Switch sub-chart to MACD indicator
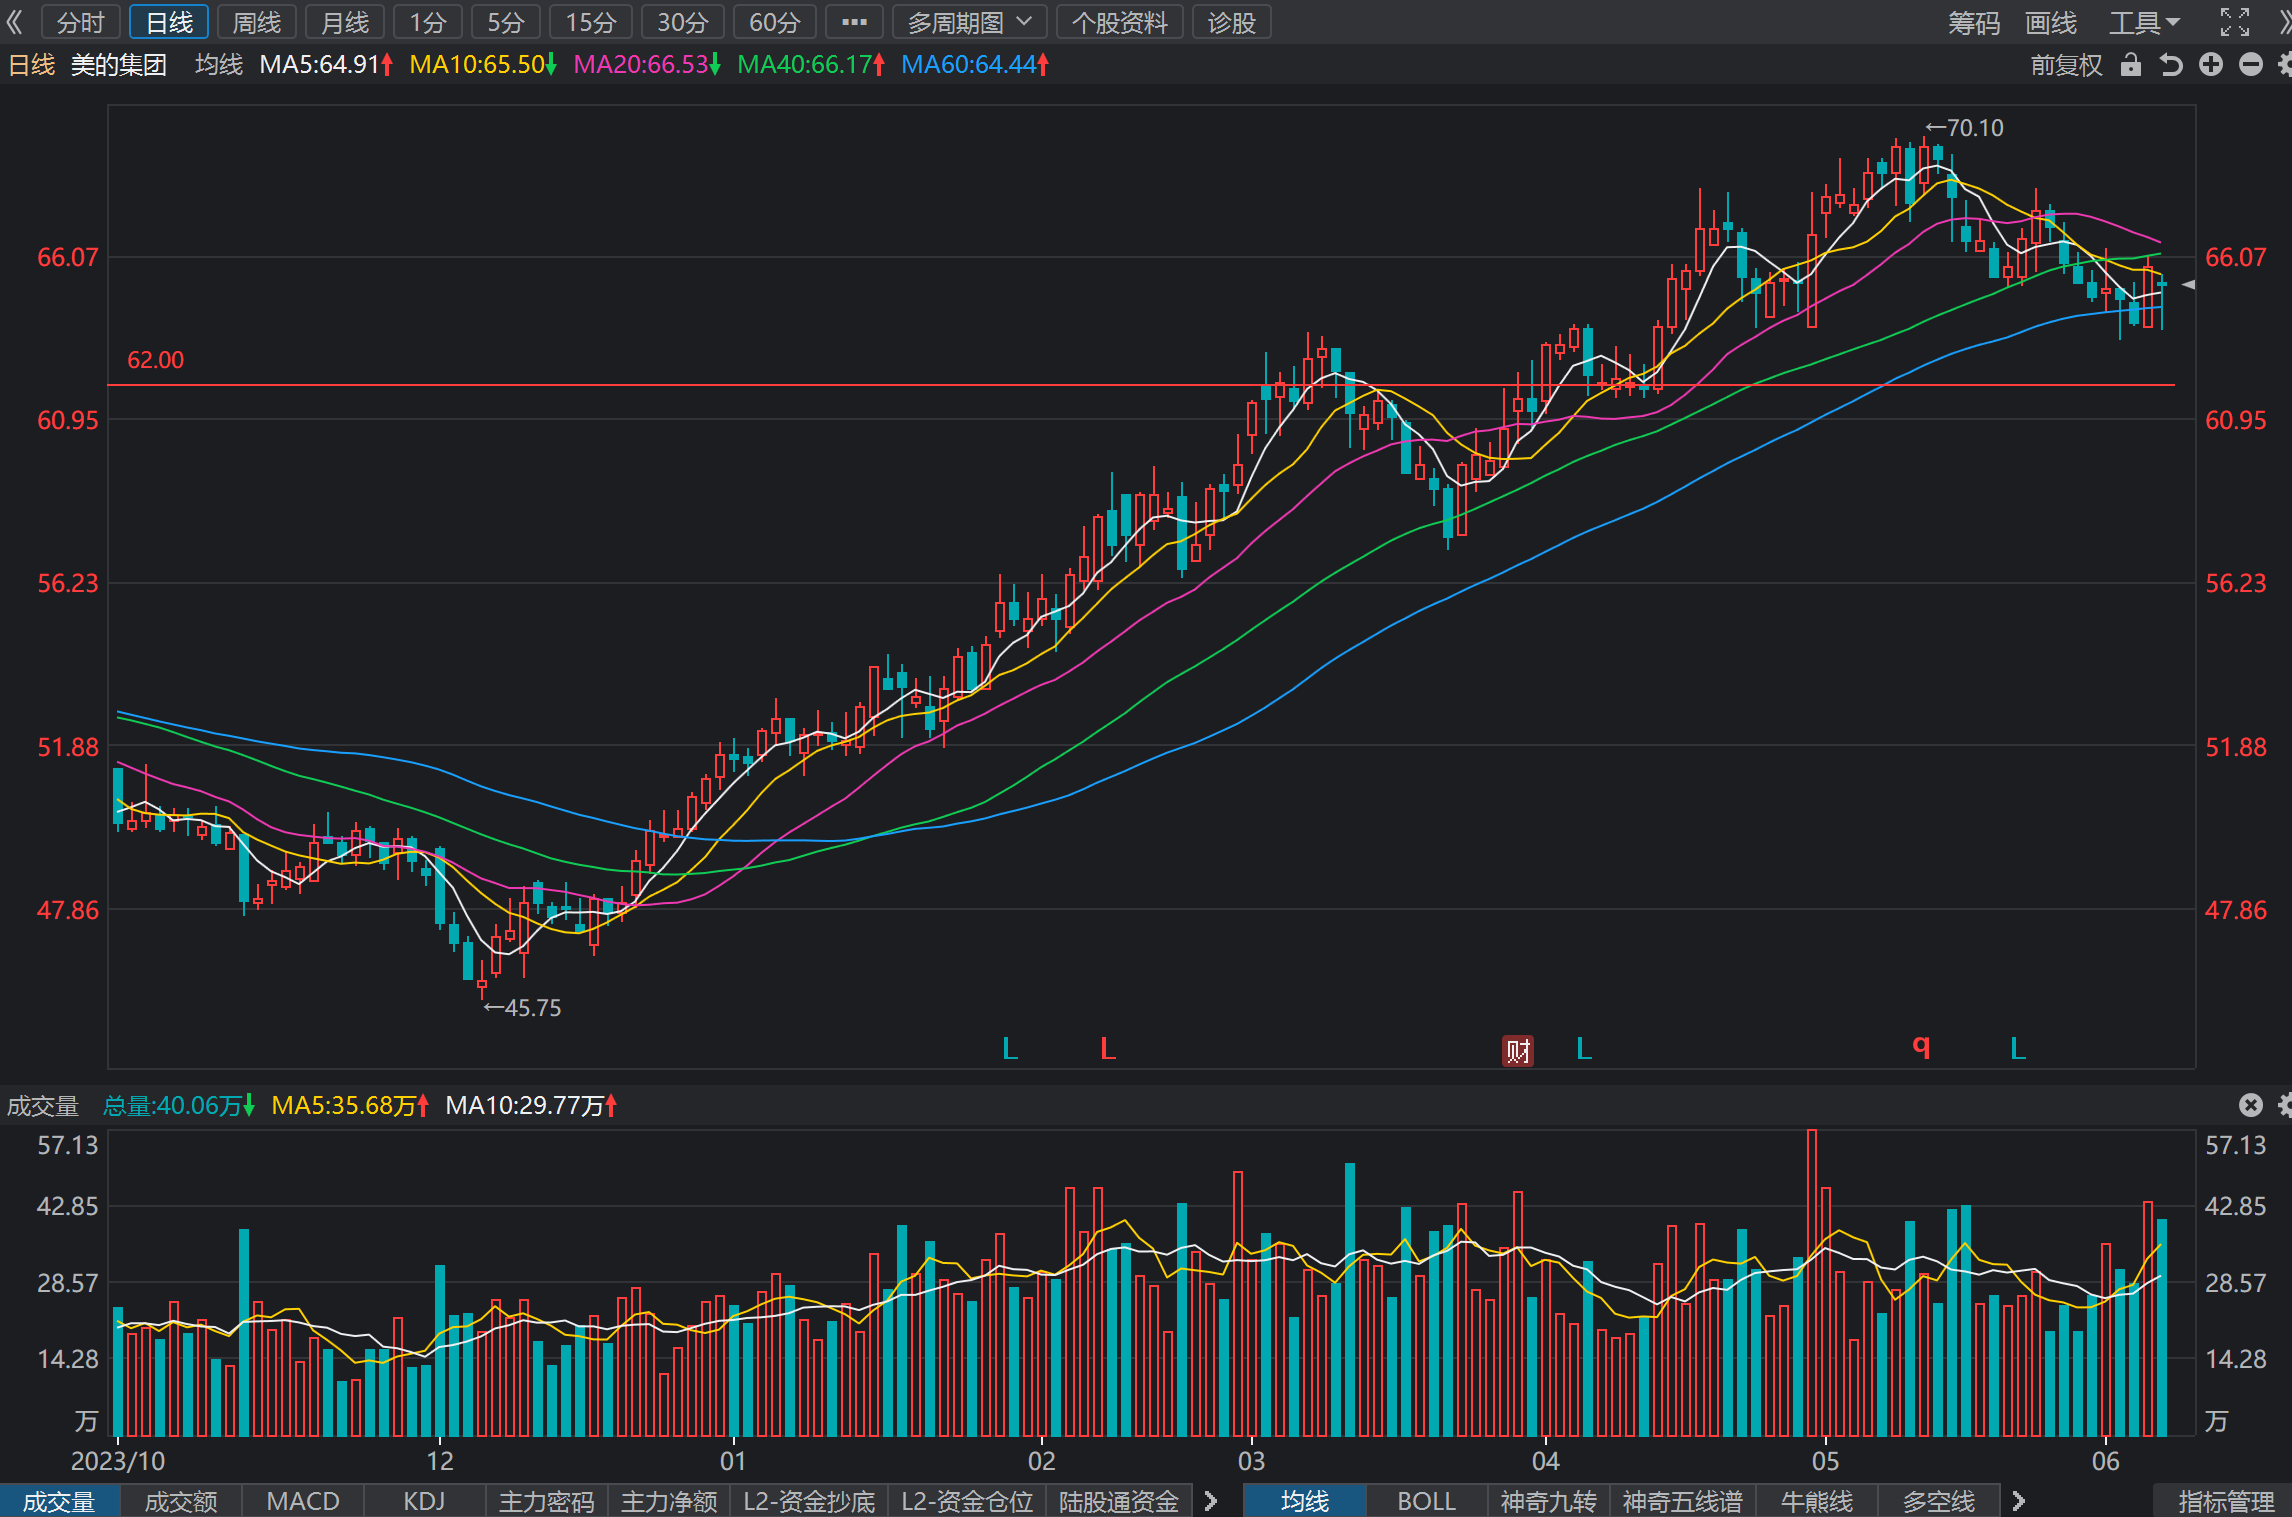 (x=303, y=1501)
